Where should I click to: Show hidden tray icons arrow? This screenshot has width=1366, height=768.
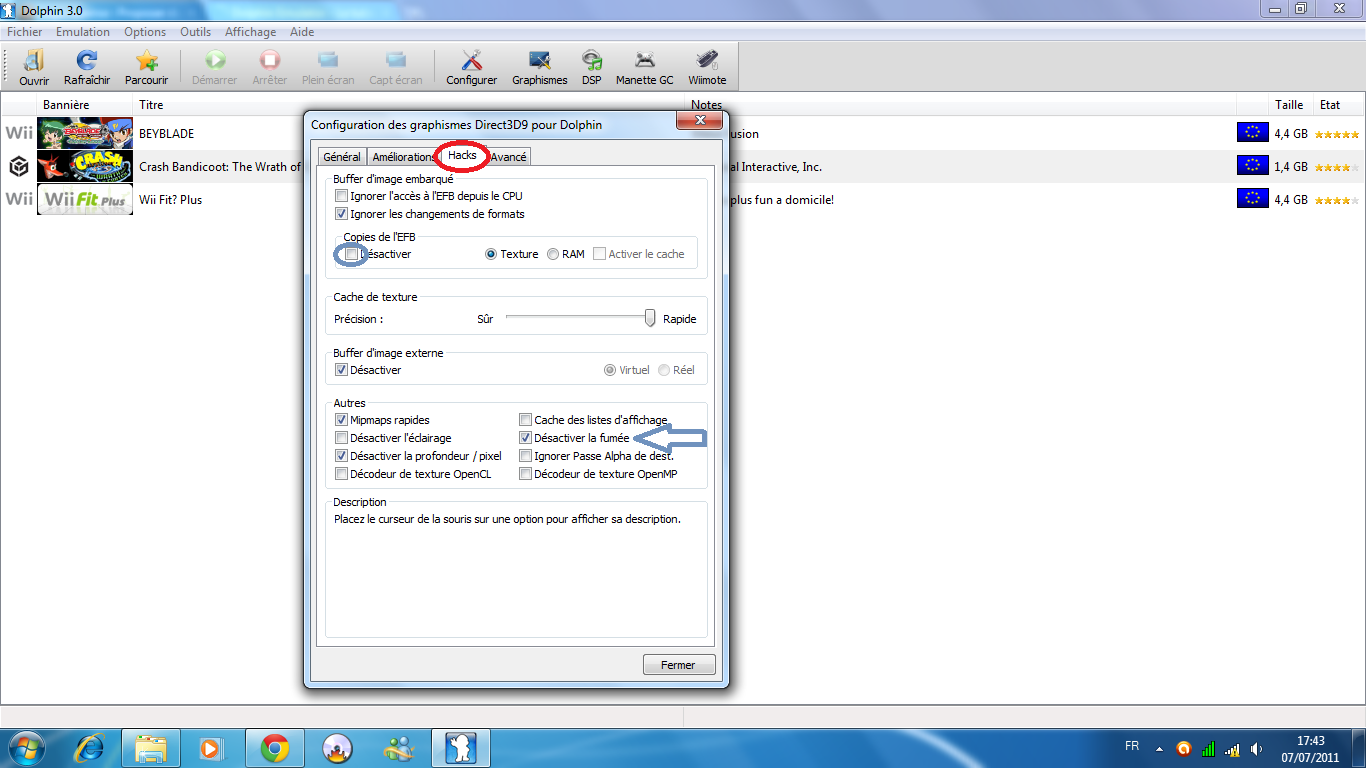tap(1160, 748)
